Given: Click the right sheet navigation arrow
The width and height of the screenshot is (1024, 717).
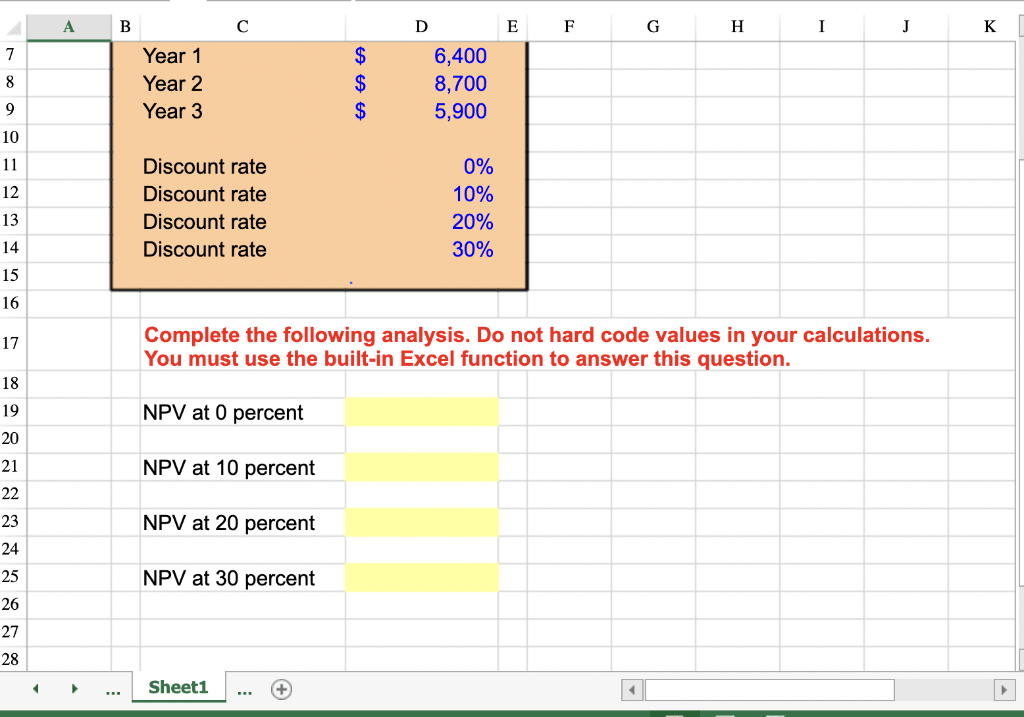Looking at the screenshot, I should 74,688.
